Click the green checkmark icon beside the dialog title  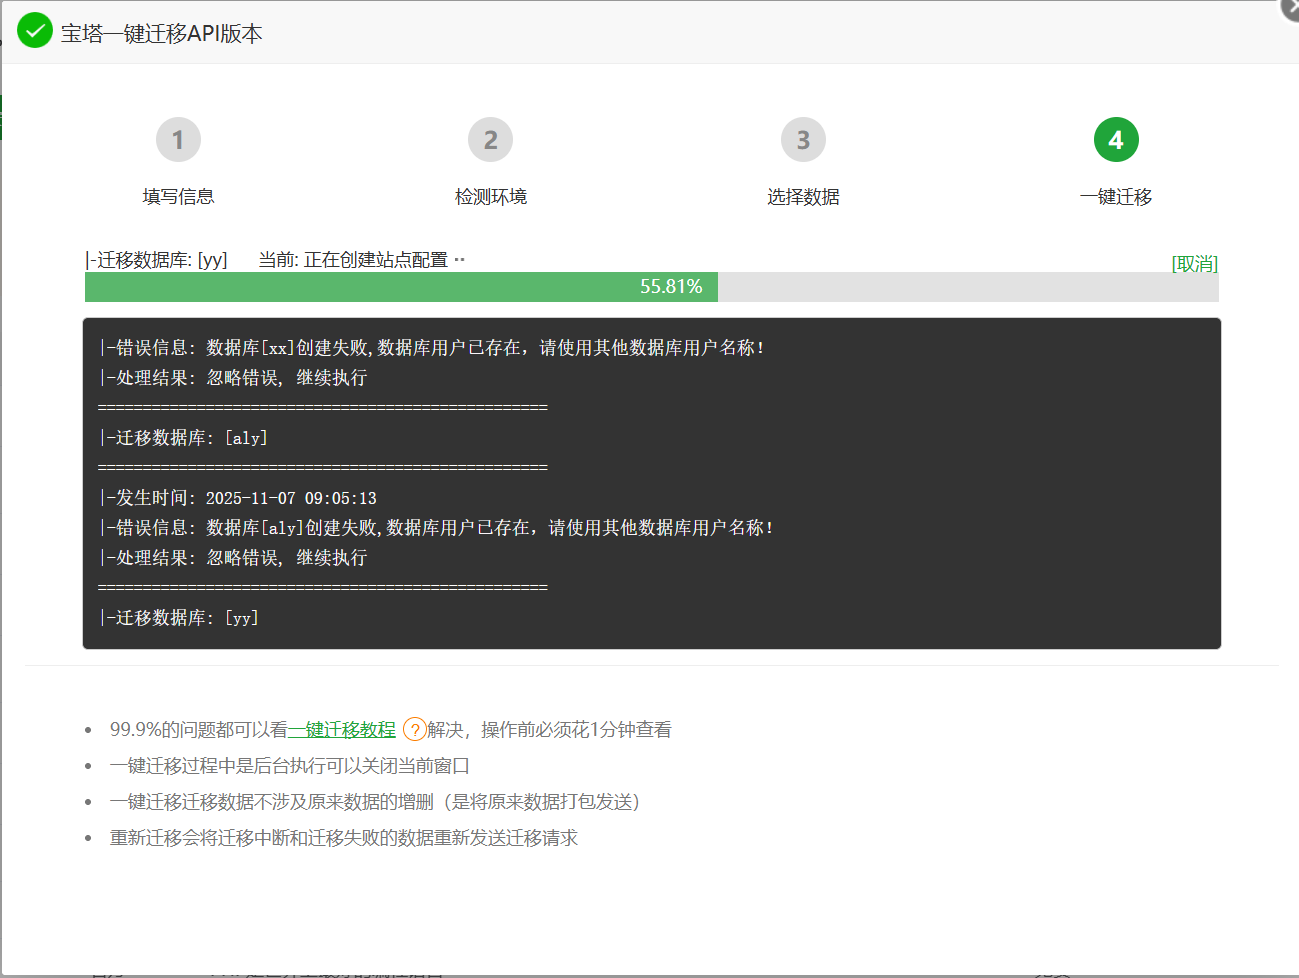(x=34, y=31)
